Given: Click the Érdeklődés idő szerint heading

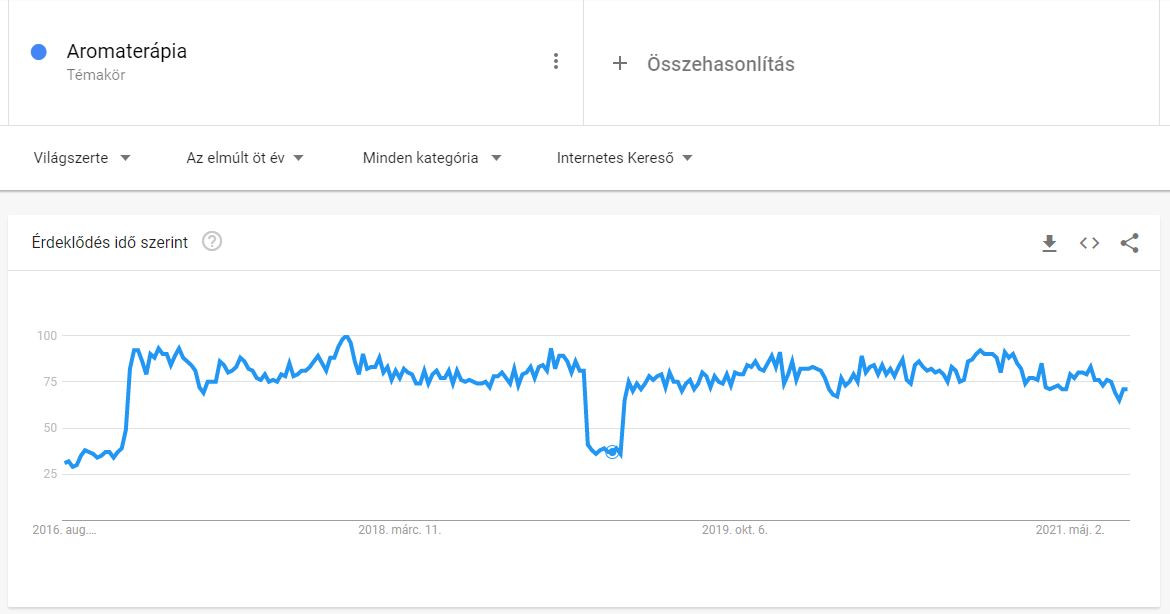Looking at the screenshot, I should tap(110, 242).
